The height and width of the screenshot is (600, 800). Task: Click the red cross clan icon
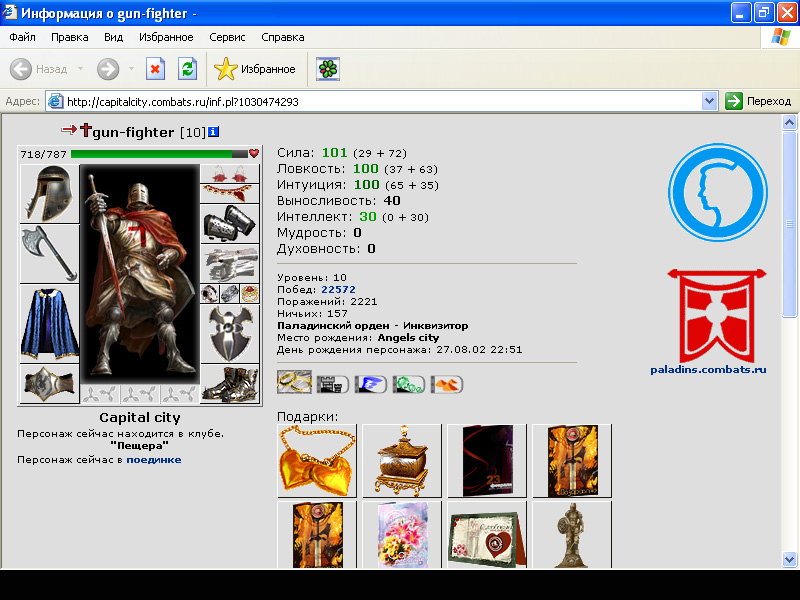click(85, 131)
